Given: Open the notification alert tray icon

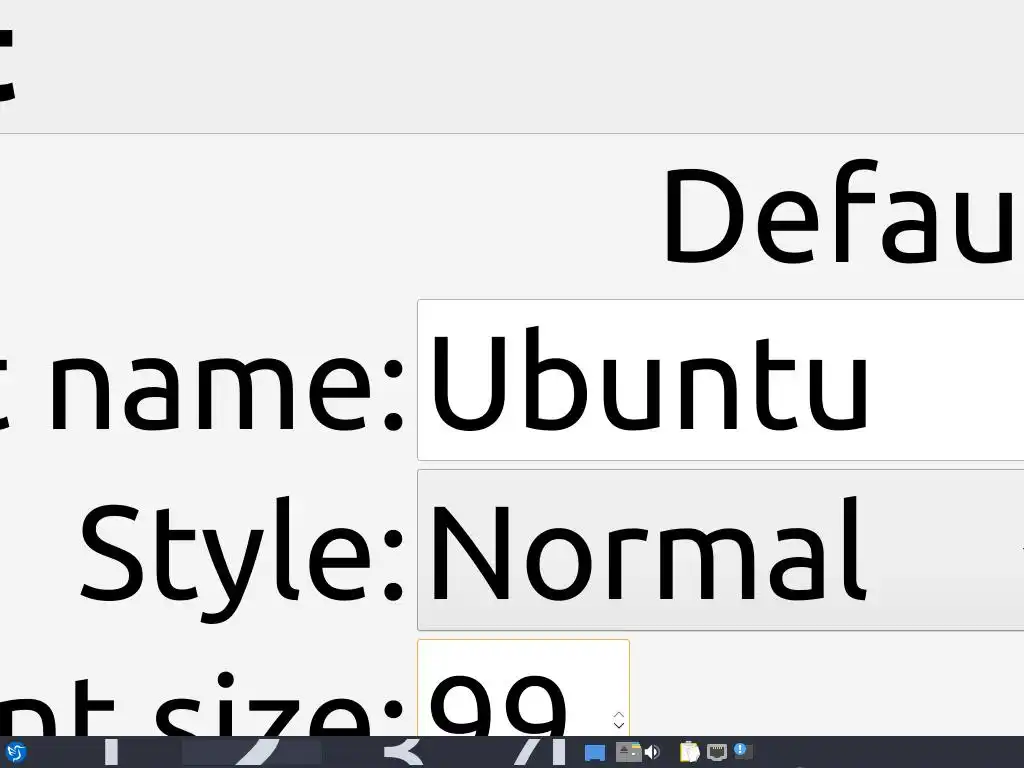Looking at the screenshot, I should click(744, 752).
